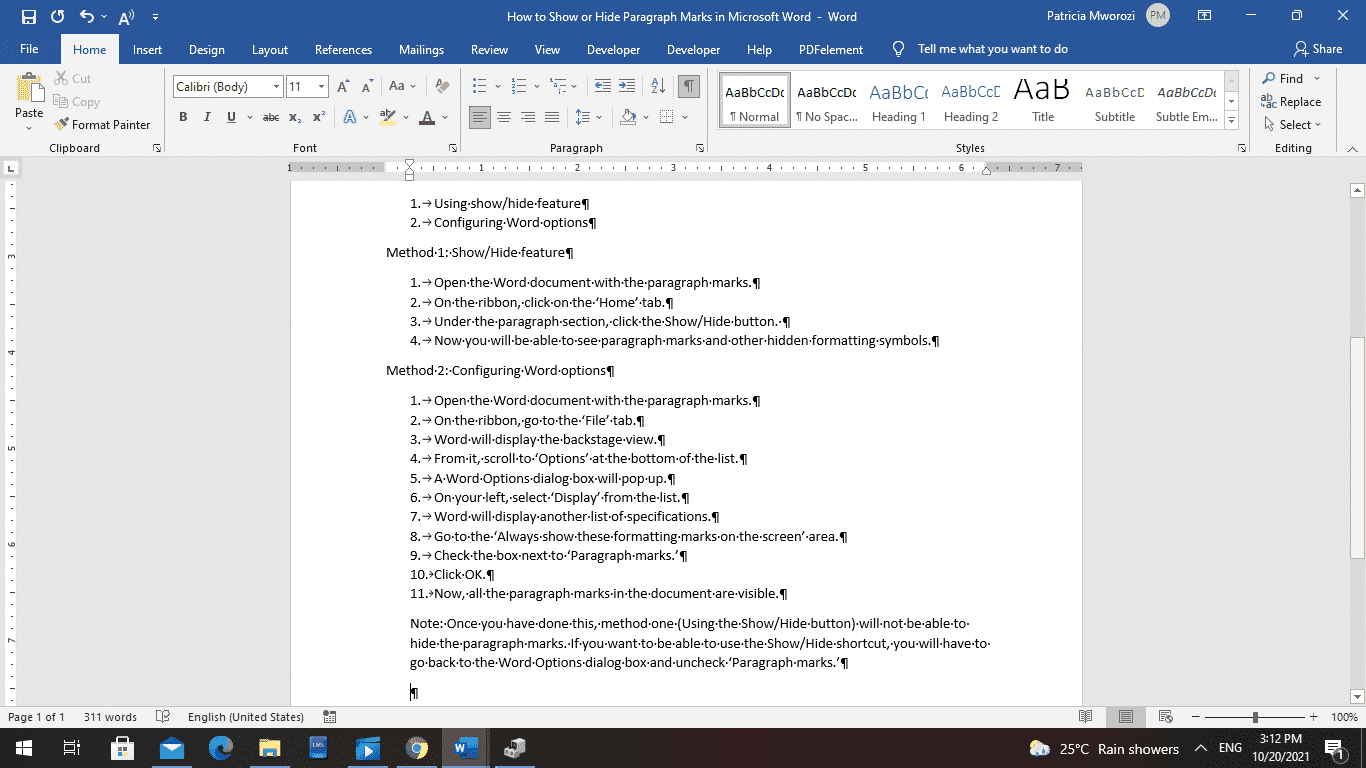Click the Save icon in title bar
The image size is (1366, 768).
(x=28, y=17)
